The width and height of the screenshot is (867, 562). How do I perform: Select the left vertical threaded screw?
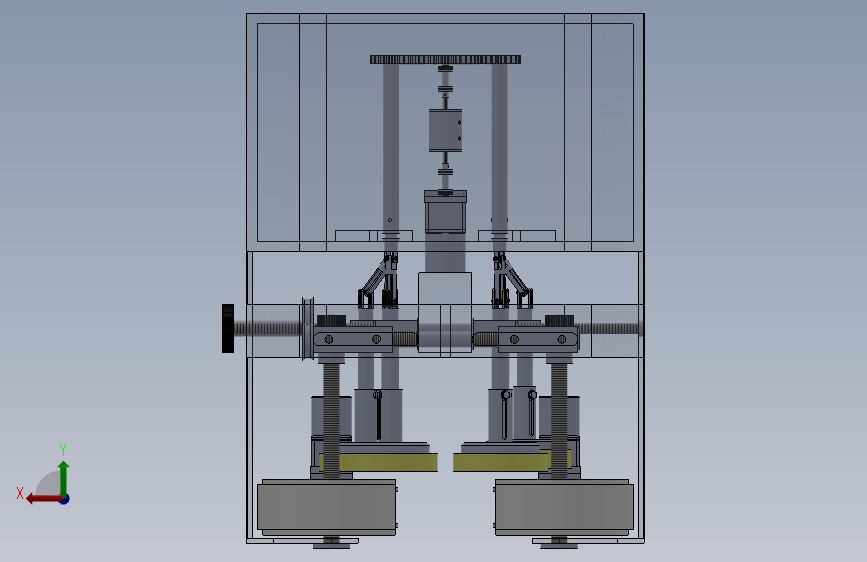[x=331, y=420]
